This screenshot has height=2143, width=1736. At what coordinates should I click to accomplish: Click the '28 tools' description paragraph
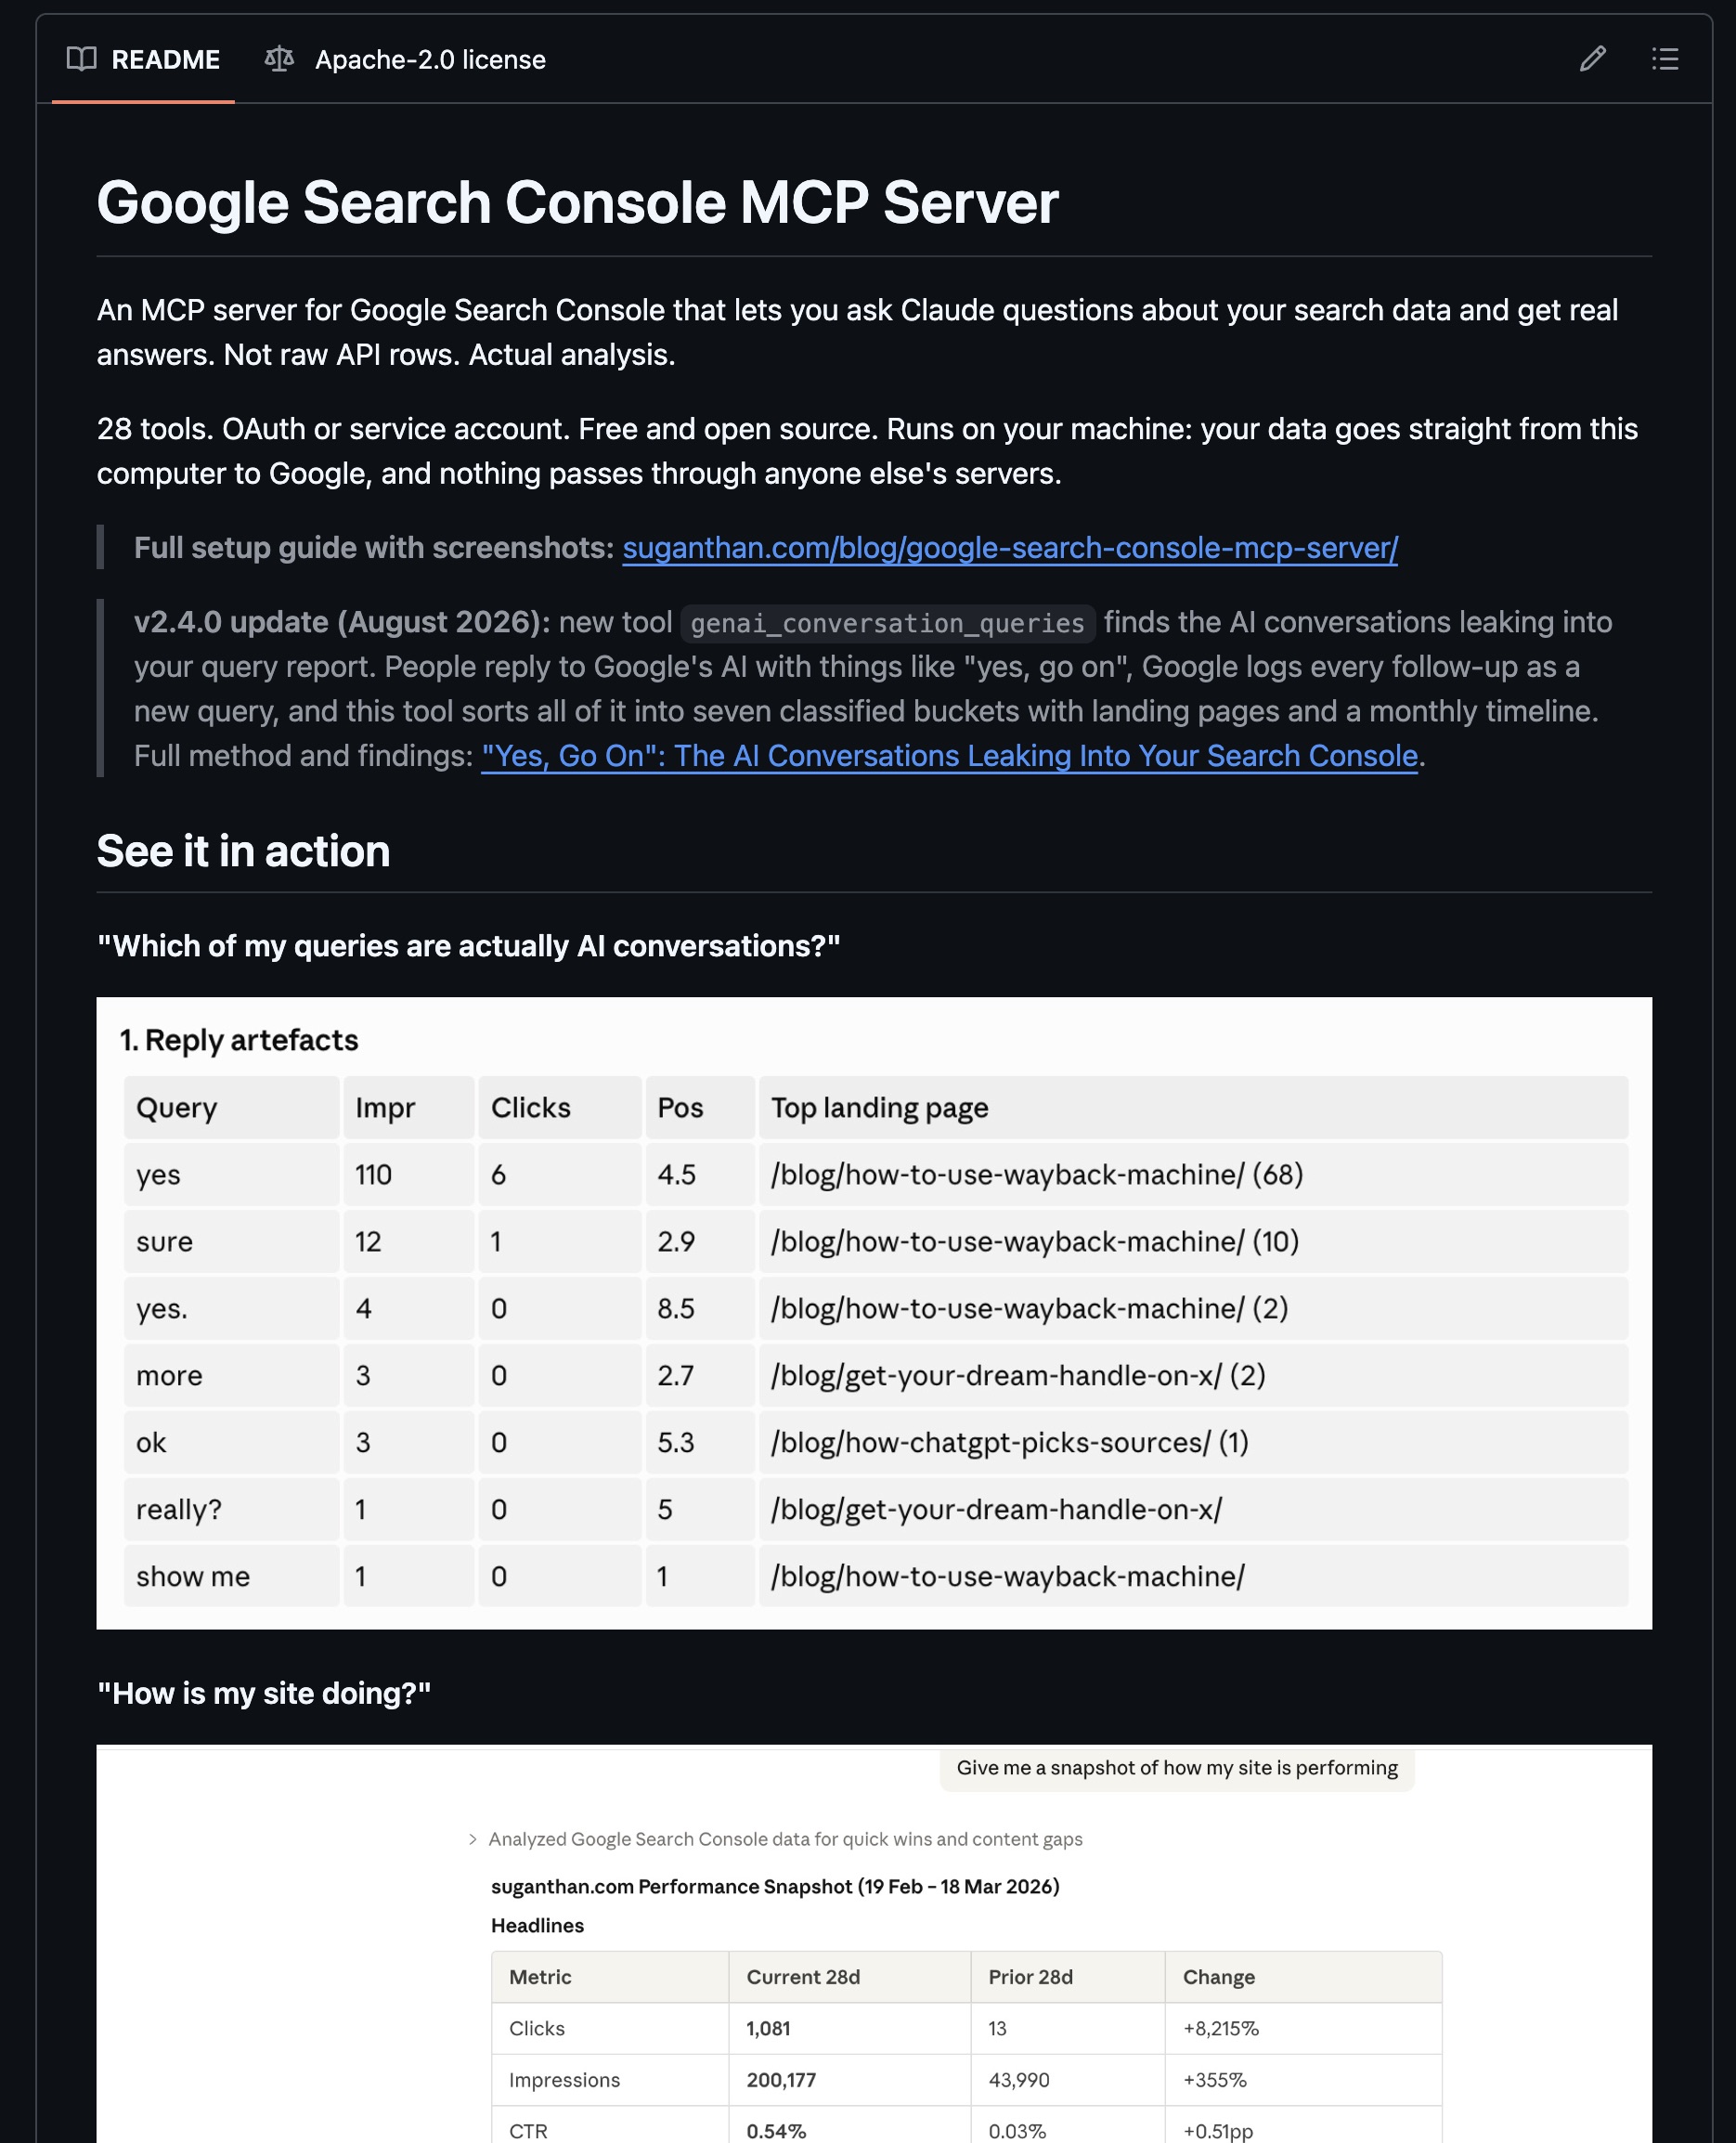(867, 451)
